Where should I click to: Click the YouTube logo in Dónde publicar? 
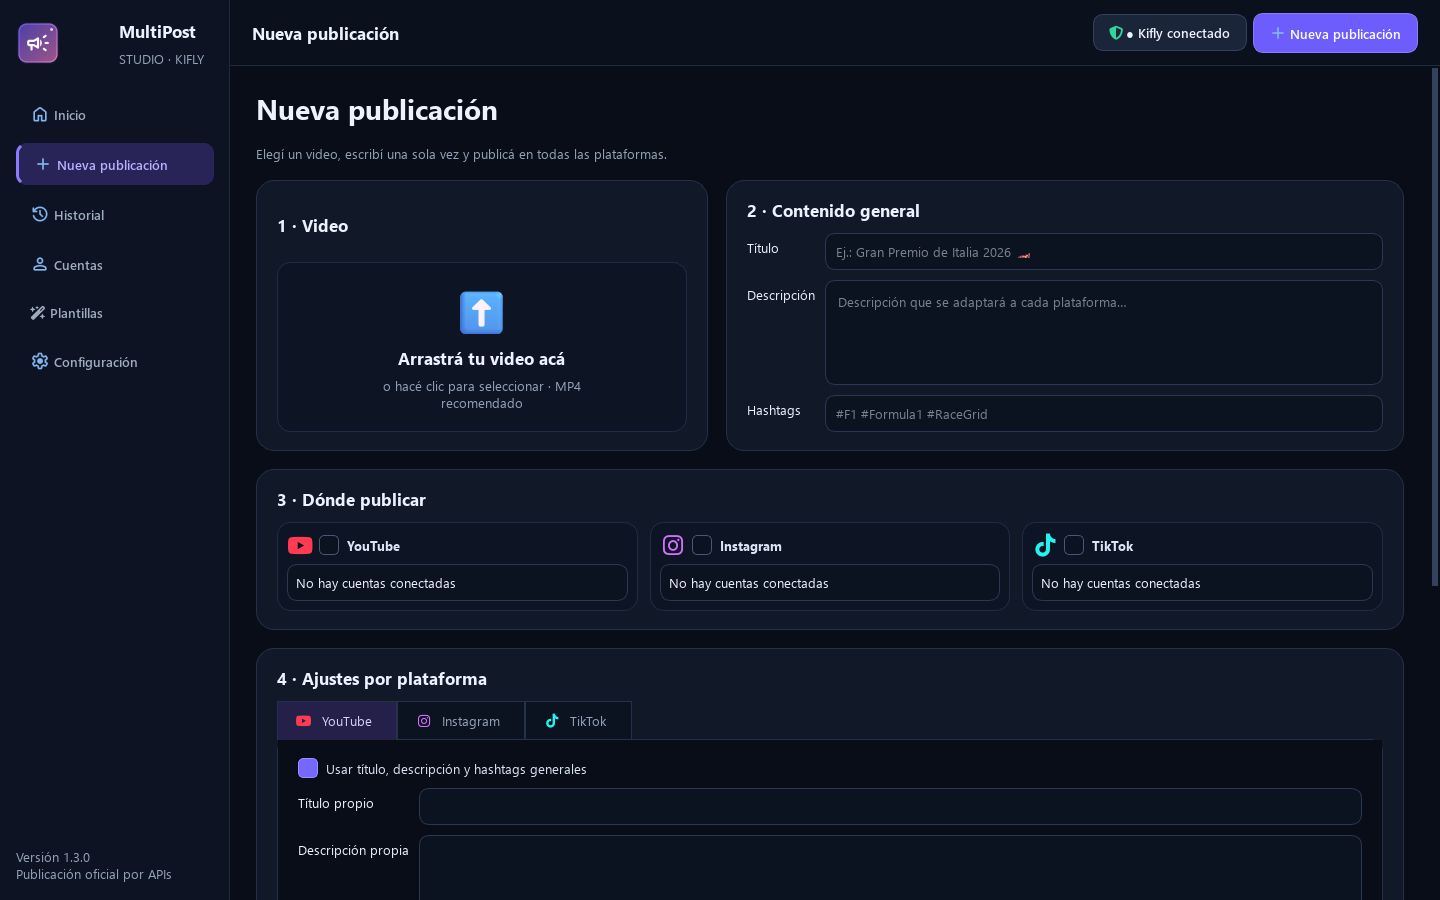pos(300,545)
